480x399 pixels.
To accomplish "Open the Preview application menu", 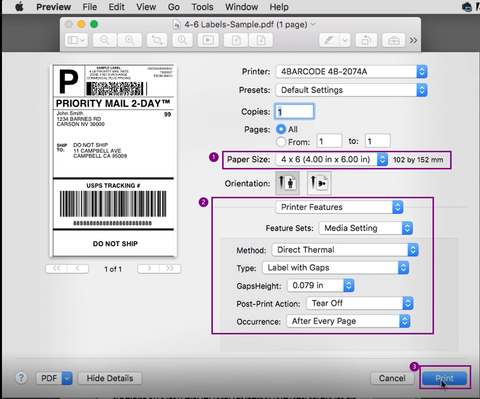I will point(53,7).
